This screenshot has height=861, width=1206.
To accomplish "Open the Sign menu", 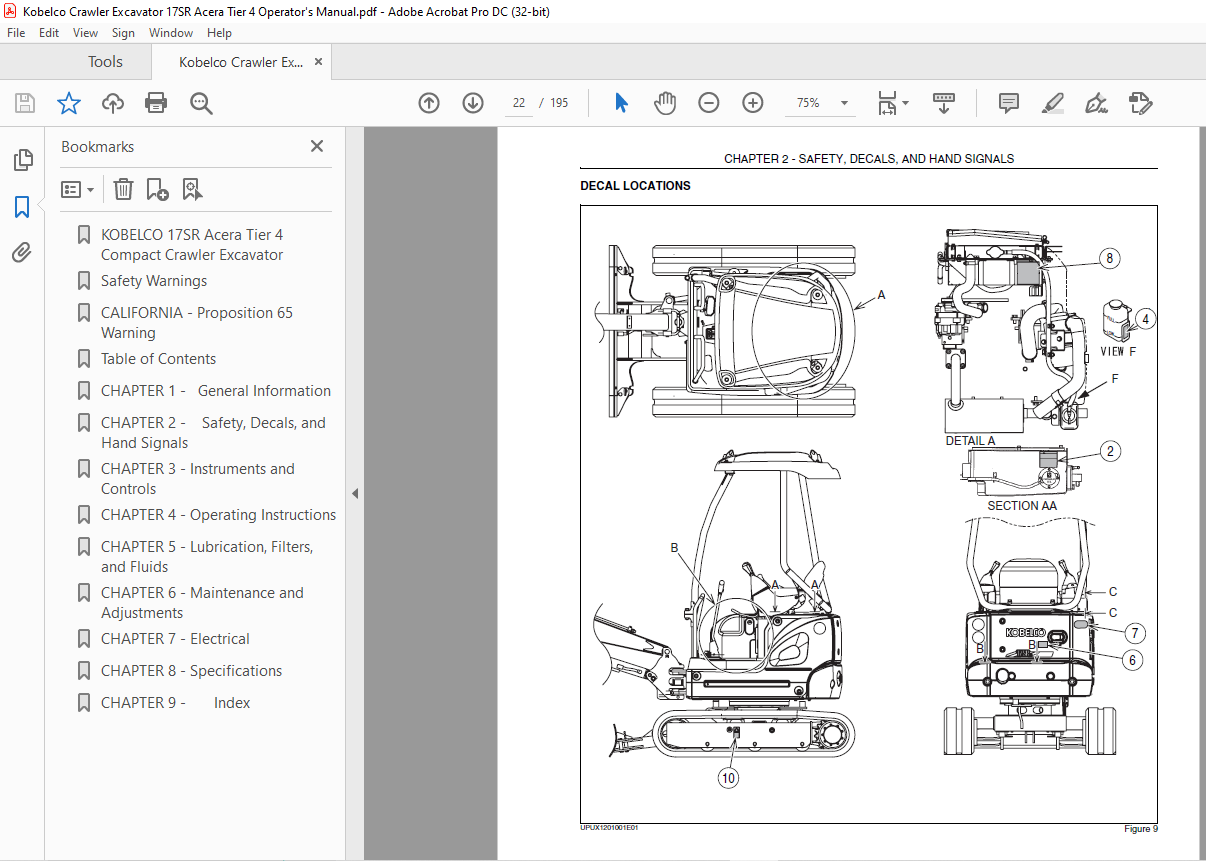I will click(x=123, y=33).
